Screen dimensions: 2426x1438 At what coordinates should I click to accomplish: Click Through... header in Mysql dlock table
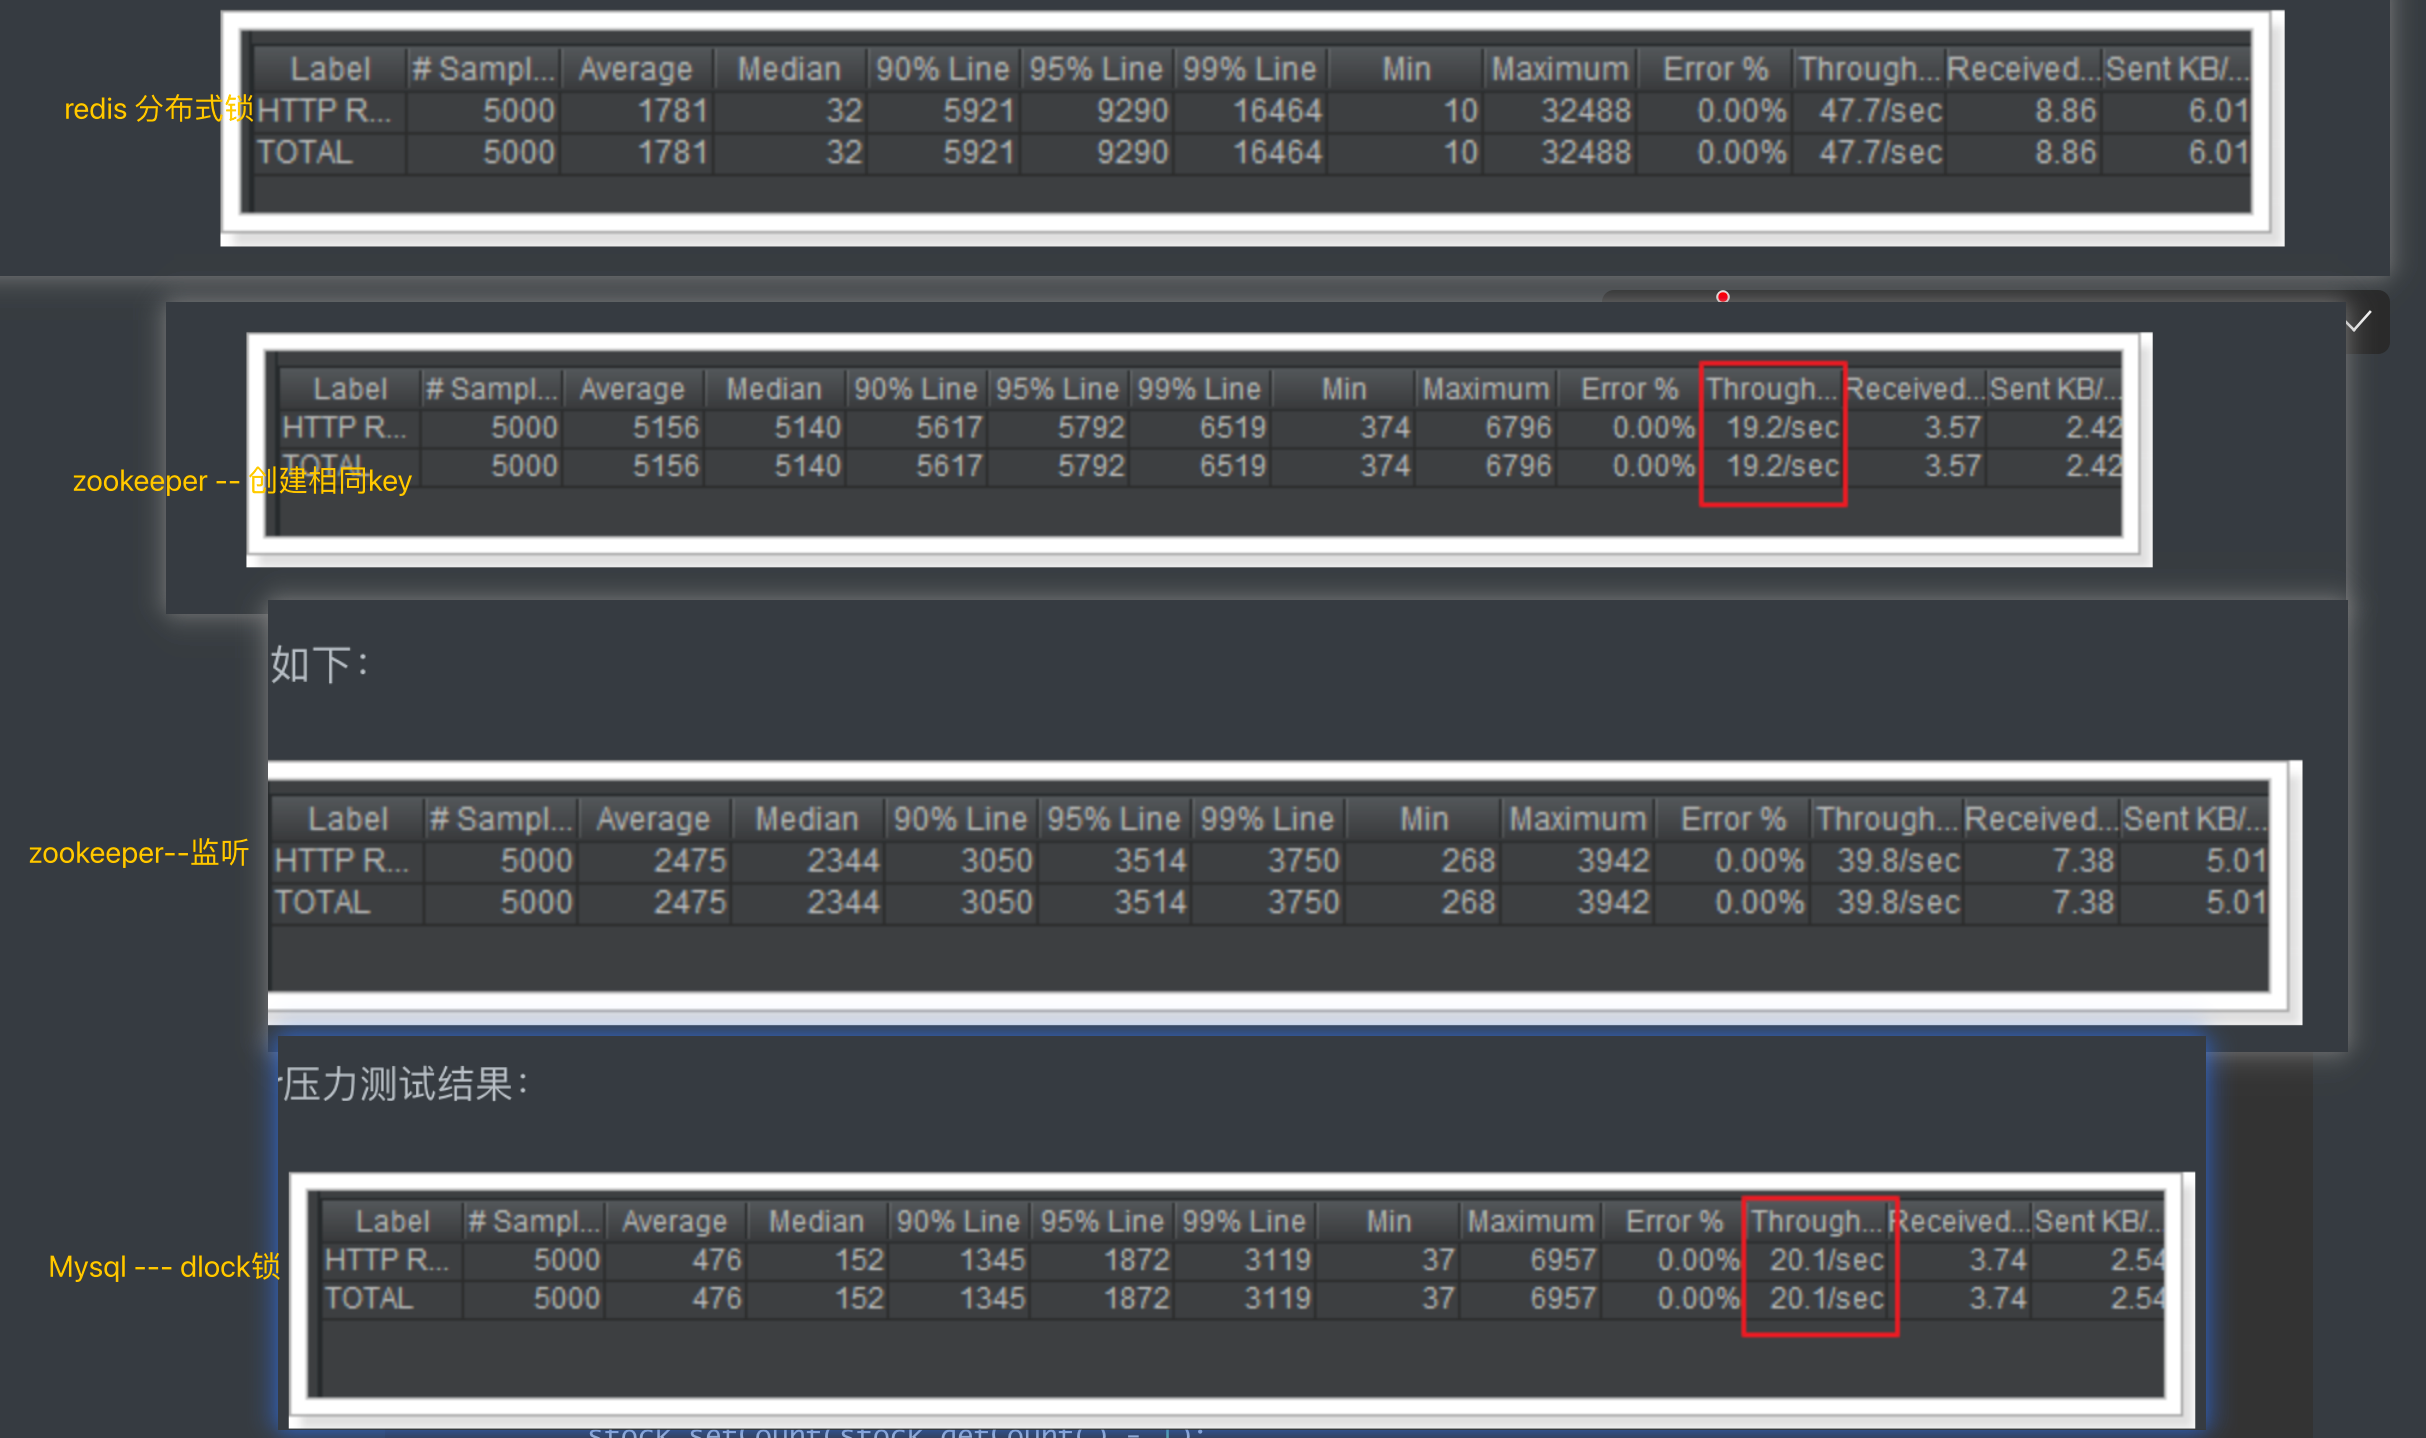1816,1221
